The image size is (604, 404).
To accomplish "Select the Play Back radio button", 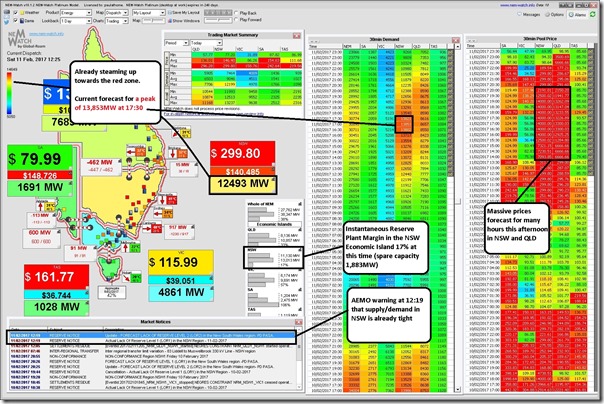I will coord(237,13).
